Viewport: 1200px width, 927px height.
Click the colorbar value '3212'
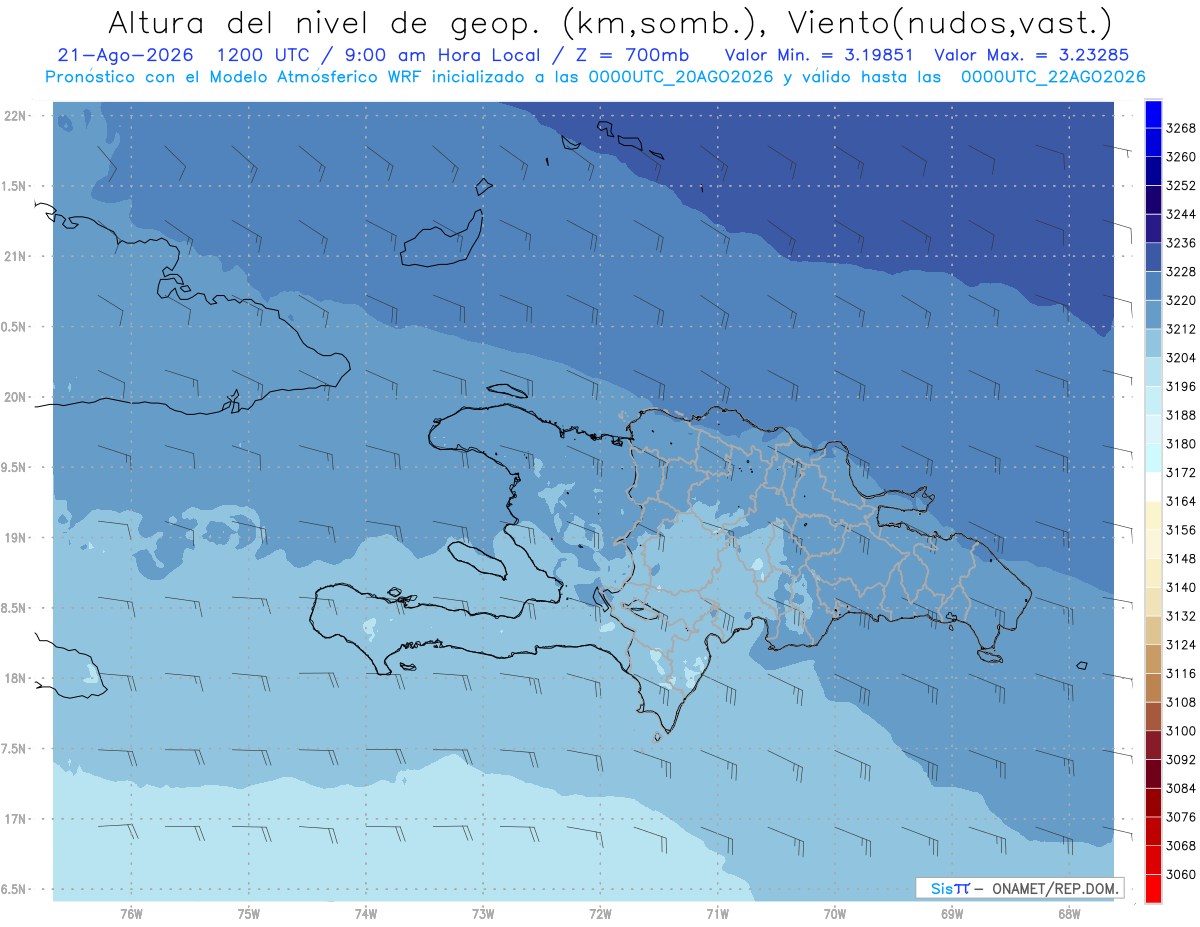click(1181, 329)
